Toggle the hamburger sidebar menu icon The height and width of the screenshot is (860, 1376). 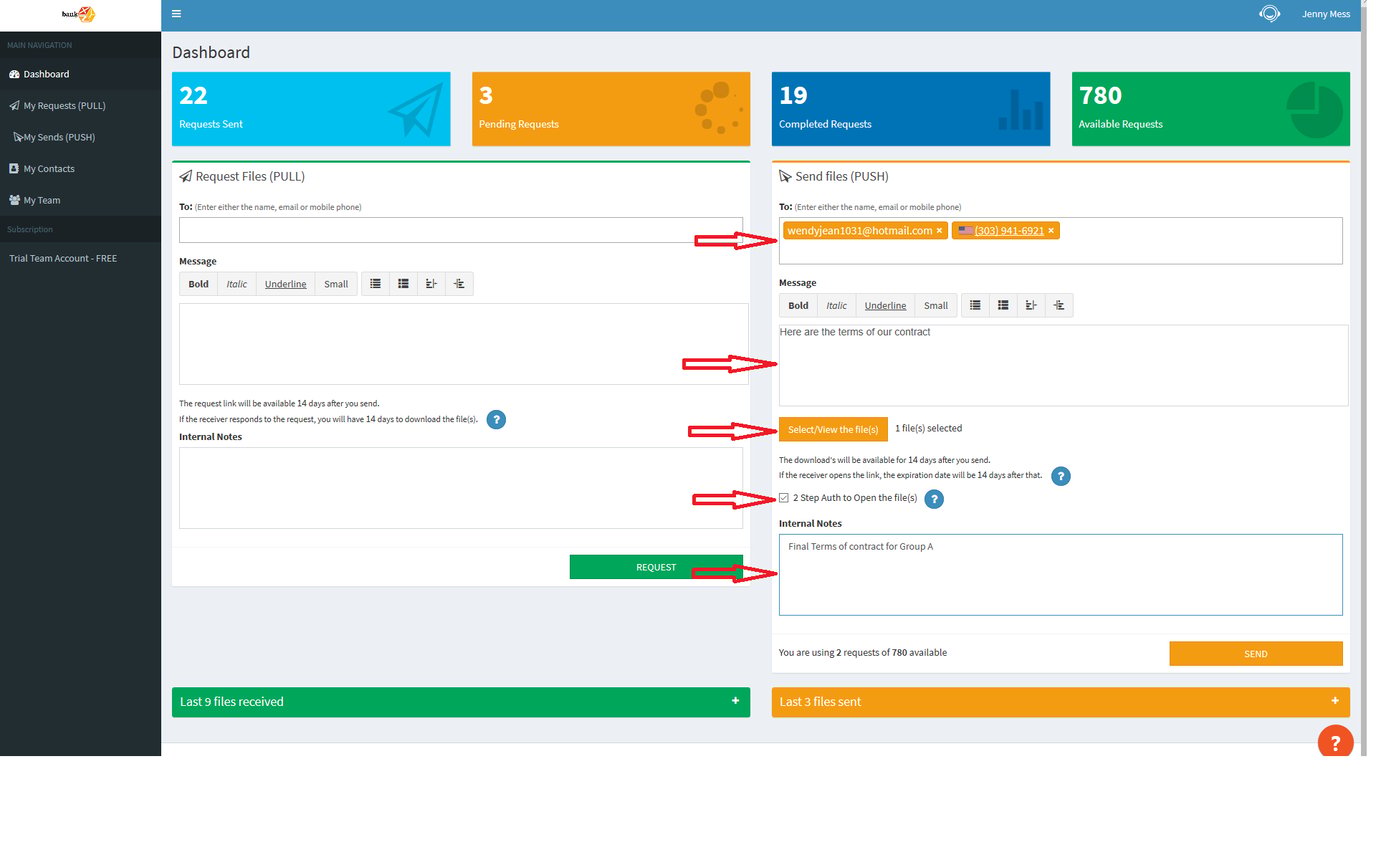[x=176, y=14]
